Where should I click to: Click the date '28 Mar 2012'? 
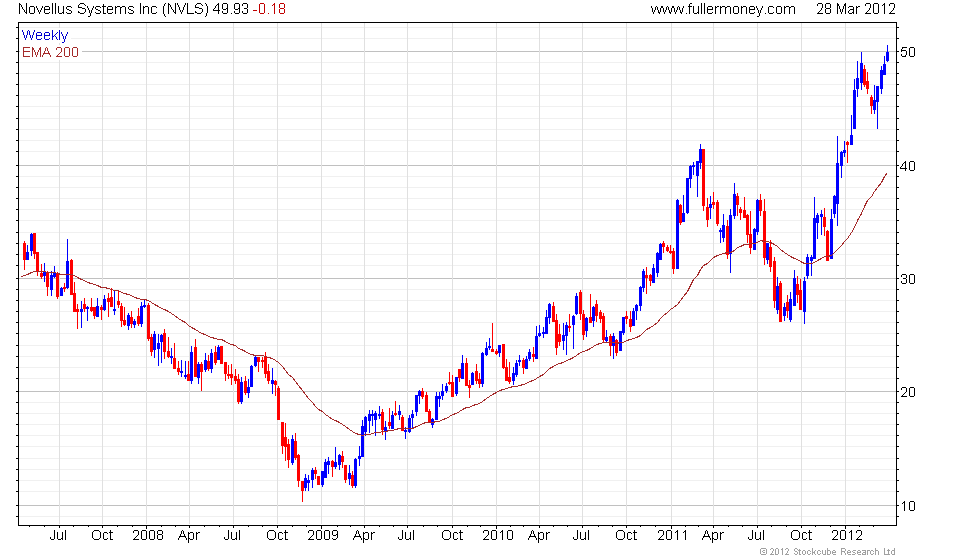point(856,9)
